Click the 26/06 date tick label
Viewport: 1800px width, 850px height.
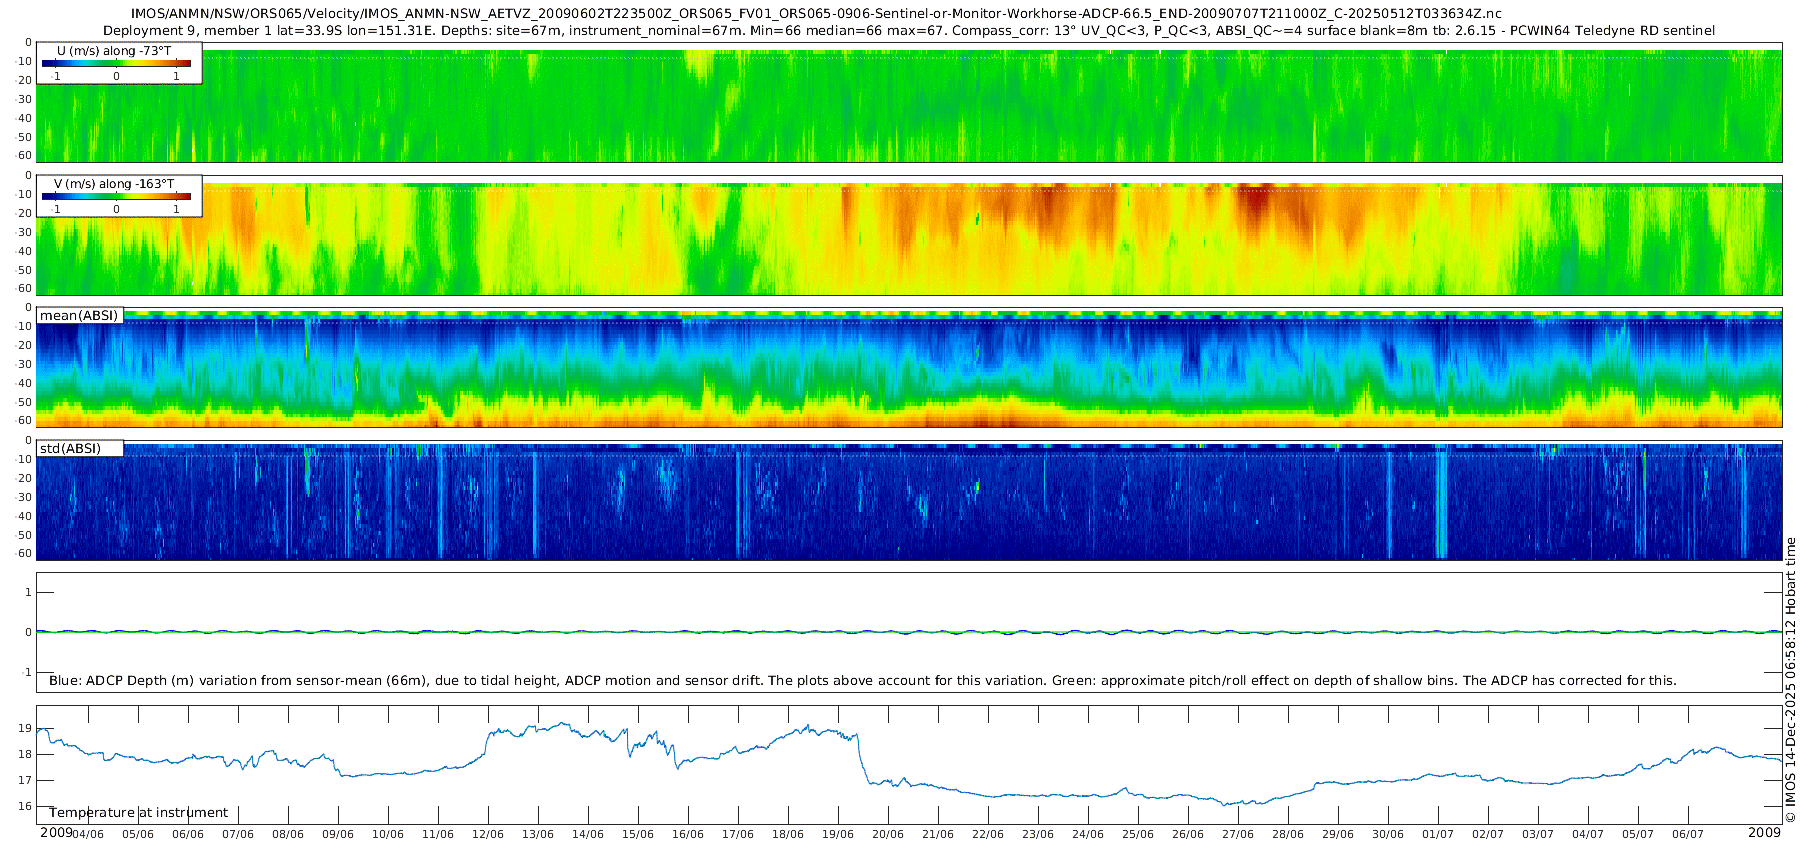tap(1188, 834)
